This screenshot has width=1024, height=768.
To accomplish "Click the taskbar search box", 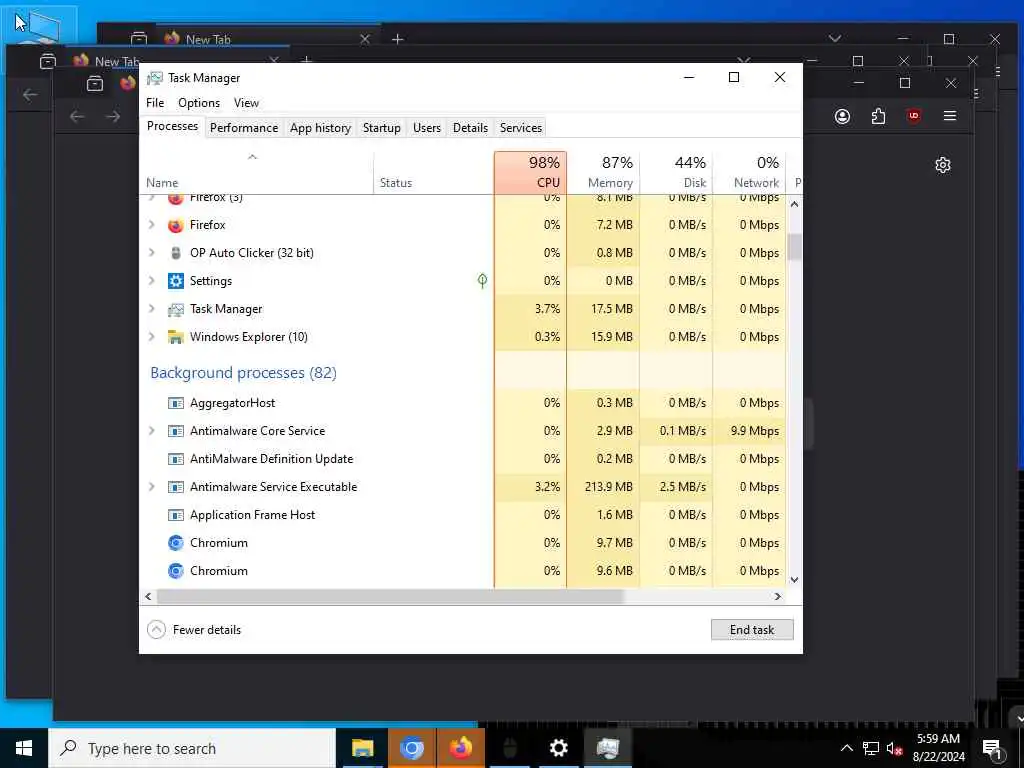I will point(192,748).
